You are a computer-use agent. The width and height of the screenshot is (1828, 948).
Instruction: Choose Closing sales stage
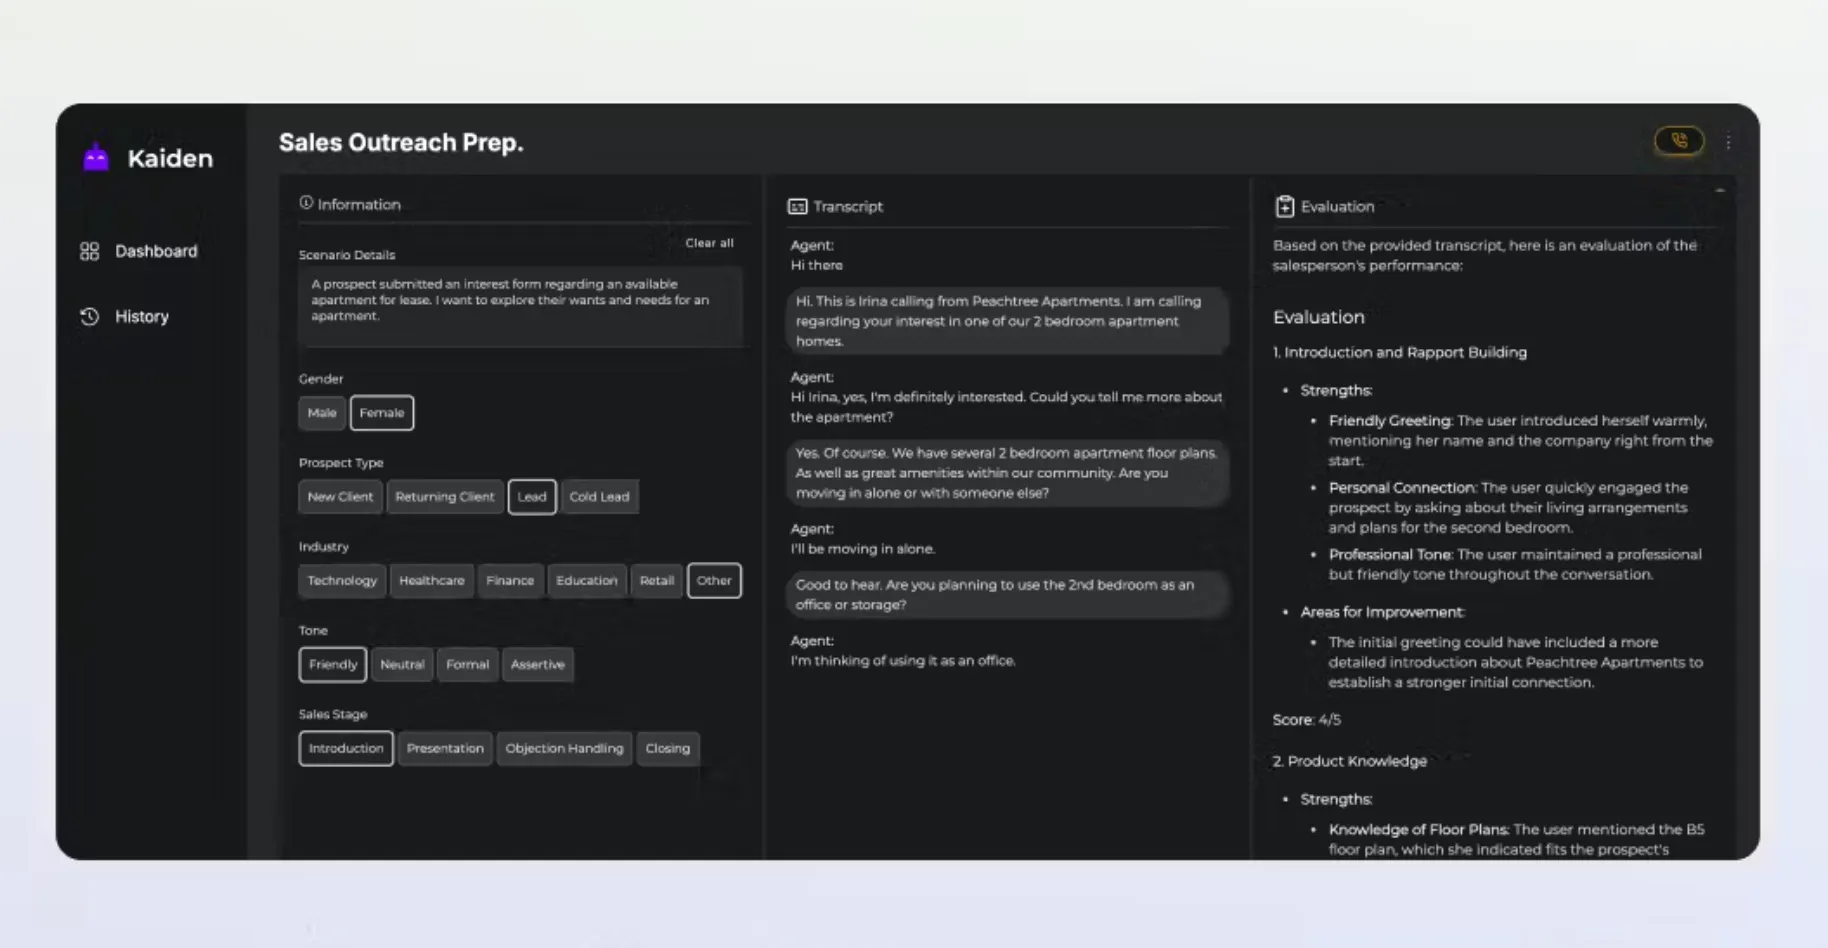pyautogui.click(x=667, y=749)
